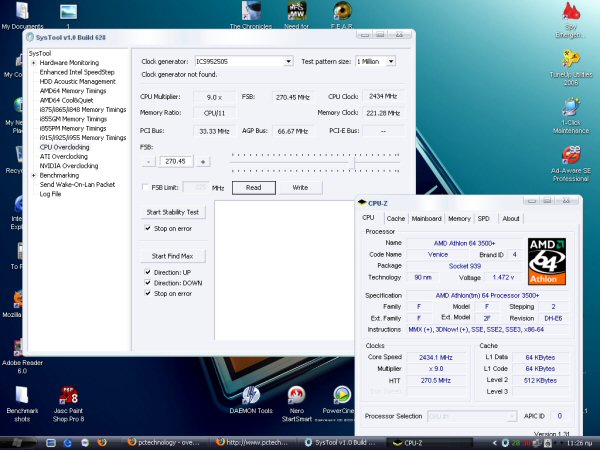This screenshot has height=450, width=600.
Task: Click the FSB value field showing 270.45
Action: point(176,161)
